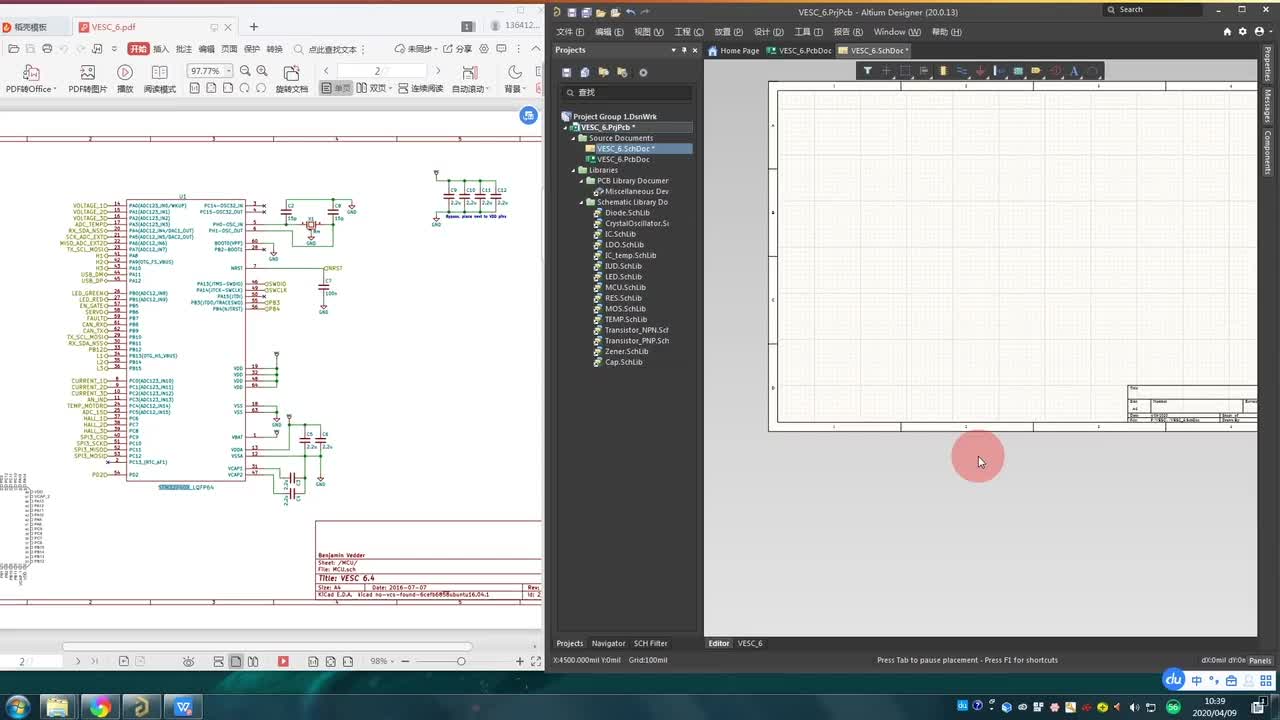Click the 播放 play icon in PDF viewer
Image resolution: width=1280 pixels, height=720 pixels.
[125, 72]
